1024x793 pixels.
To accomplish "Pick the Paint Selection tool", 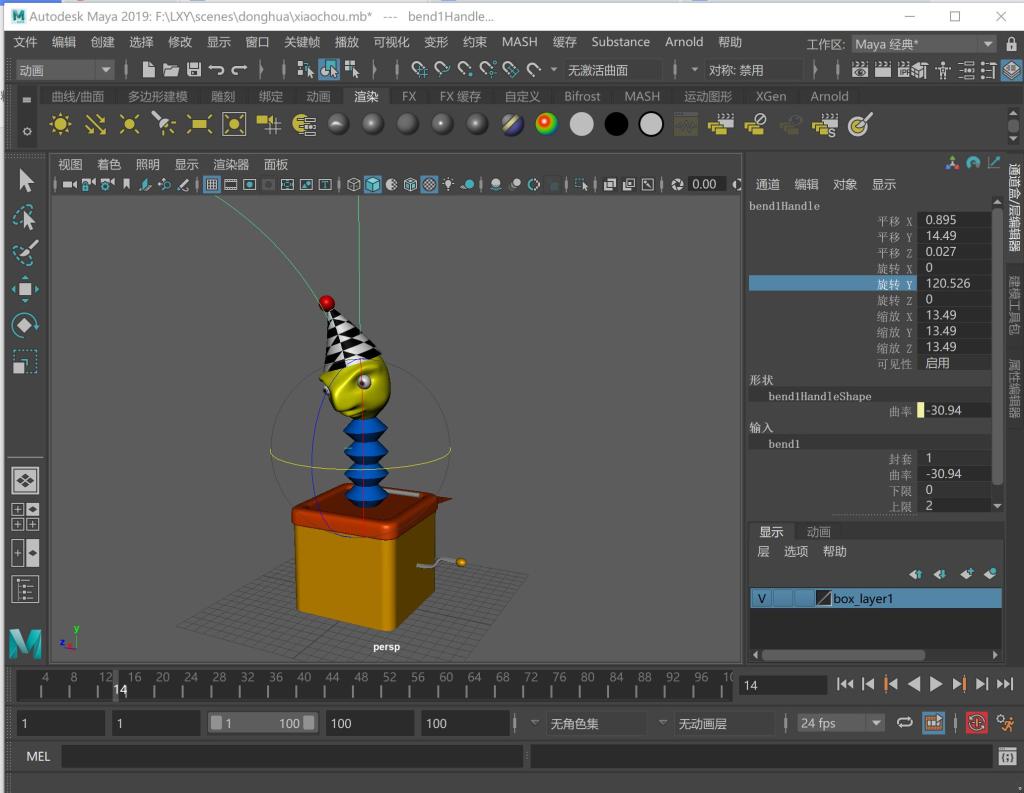I will (25, 253).
